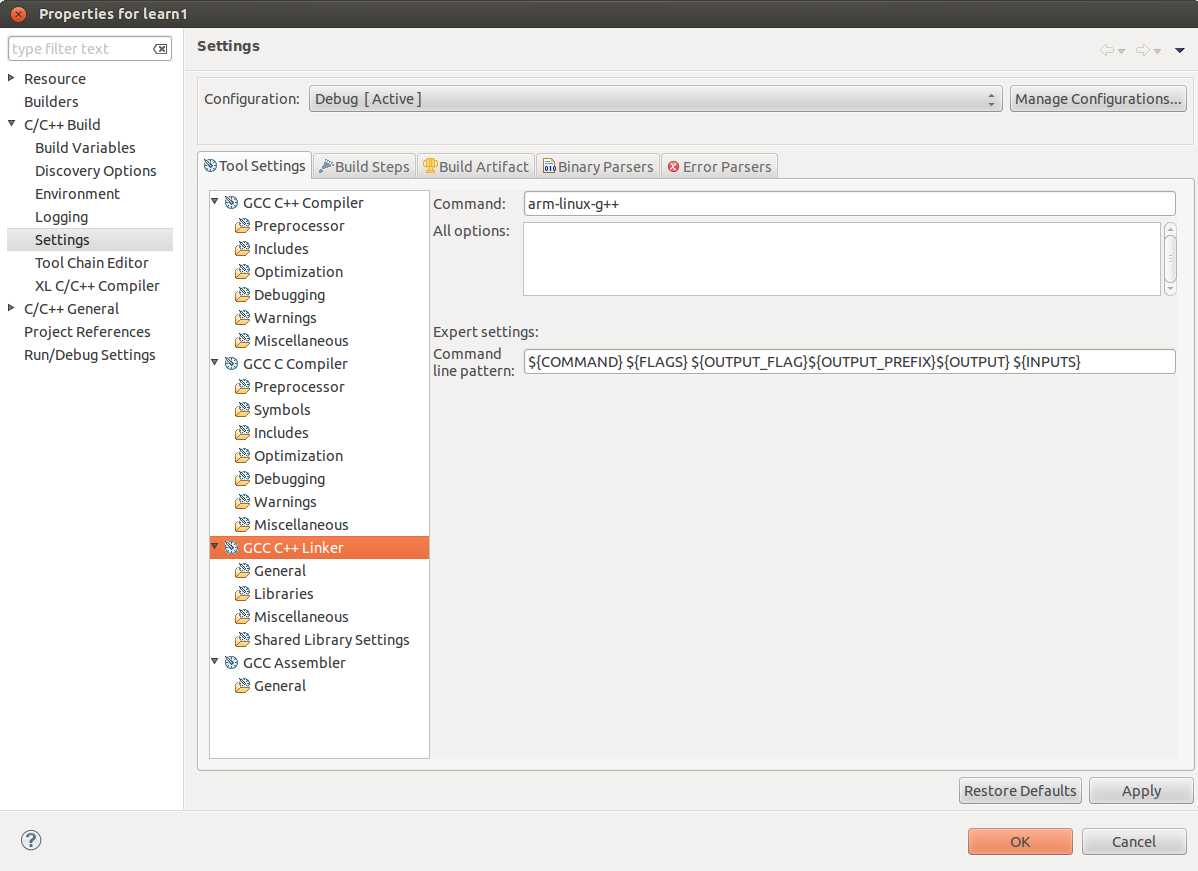Select Logging in left tree
1198x871 pixels.
pyautogui.click(x=61, y=217)
